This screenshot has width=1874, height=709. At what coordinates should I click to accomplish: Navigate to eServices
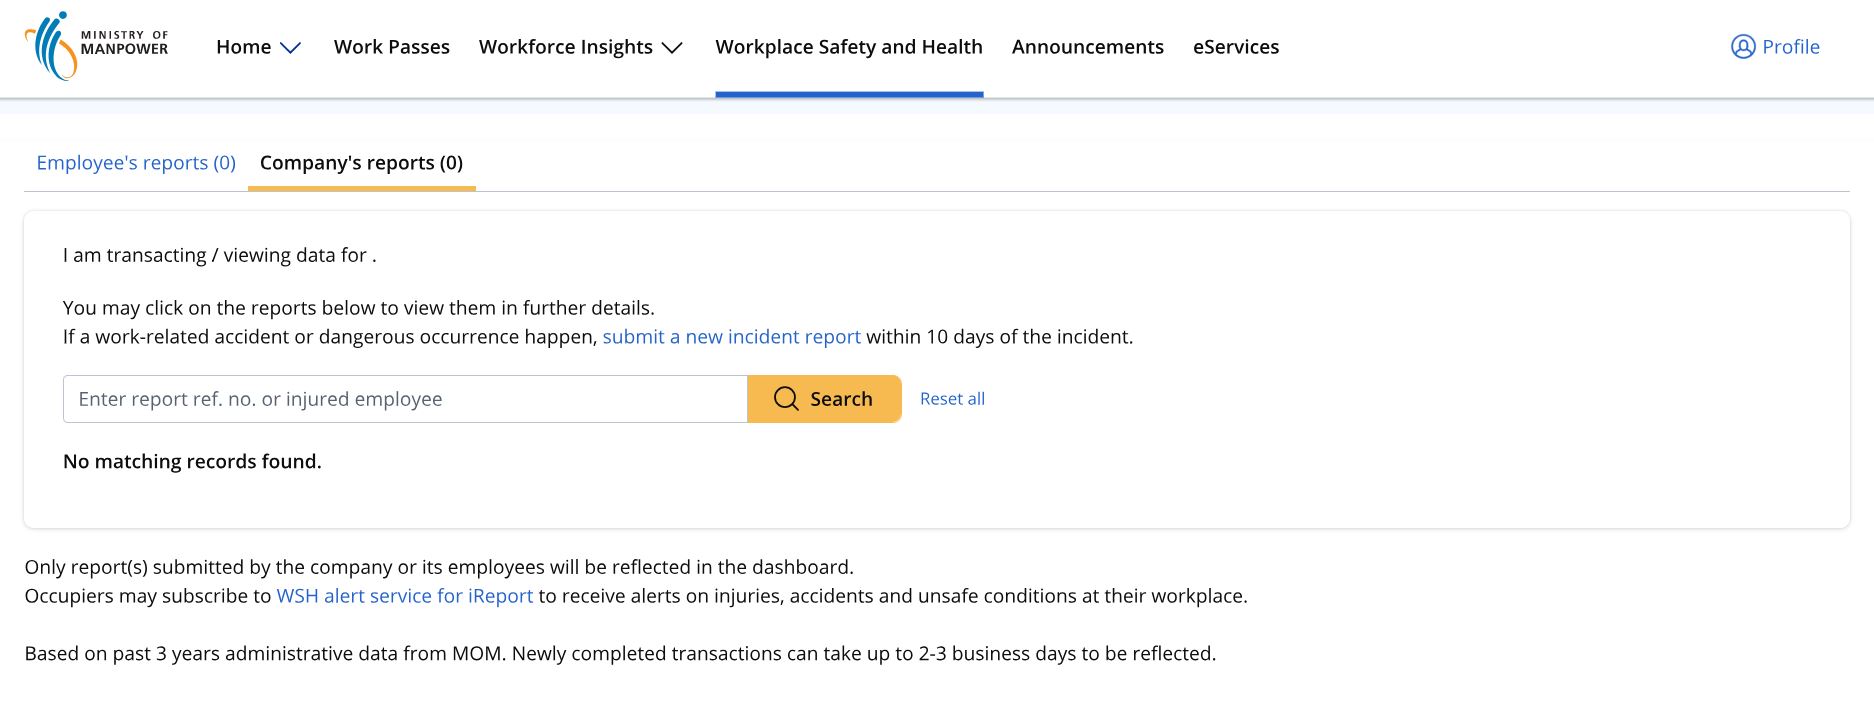(1236, 47)
